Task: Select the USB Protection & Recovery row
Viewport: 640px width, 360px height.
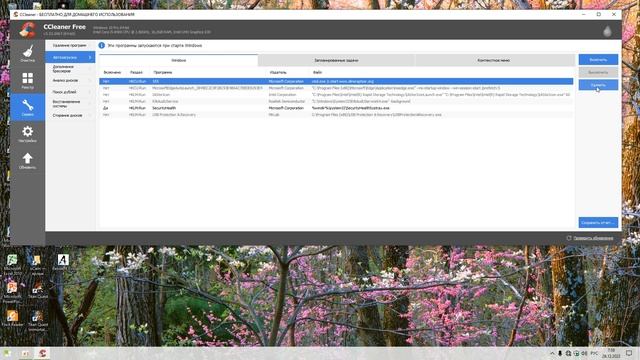Action: pyautogui.click(x=336, y=115)
